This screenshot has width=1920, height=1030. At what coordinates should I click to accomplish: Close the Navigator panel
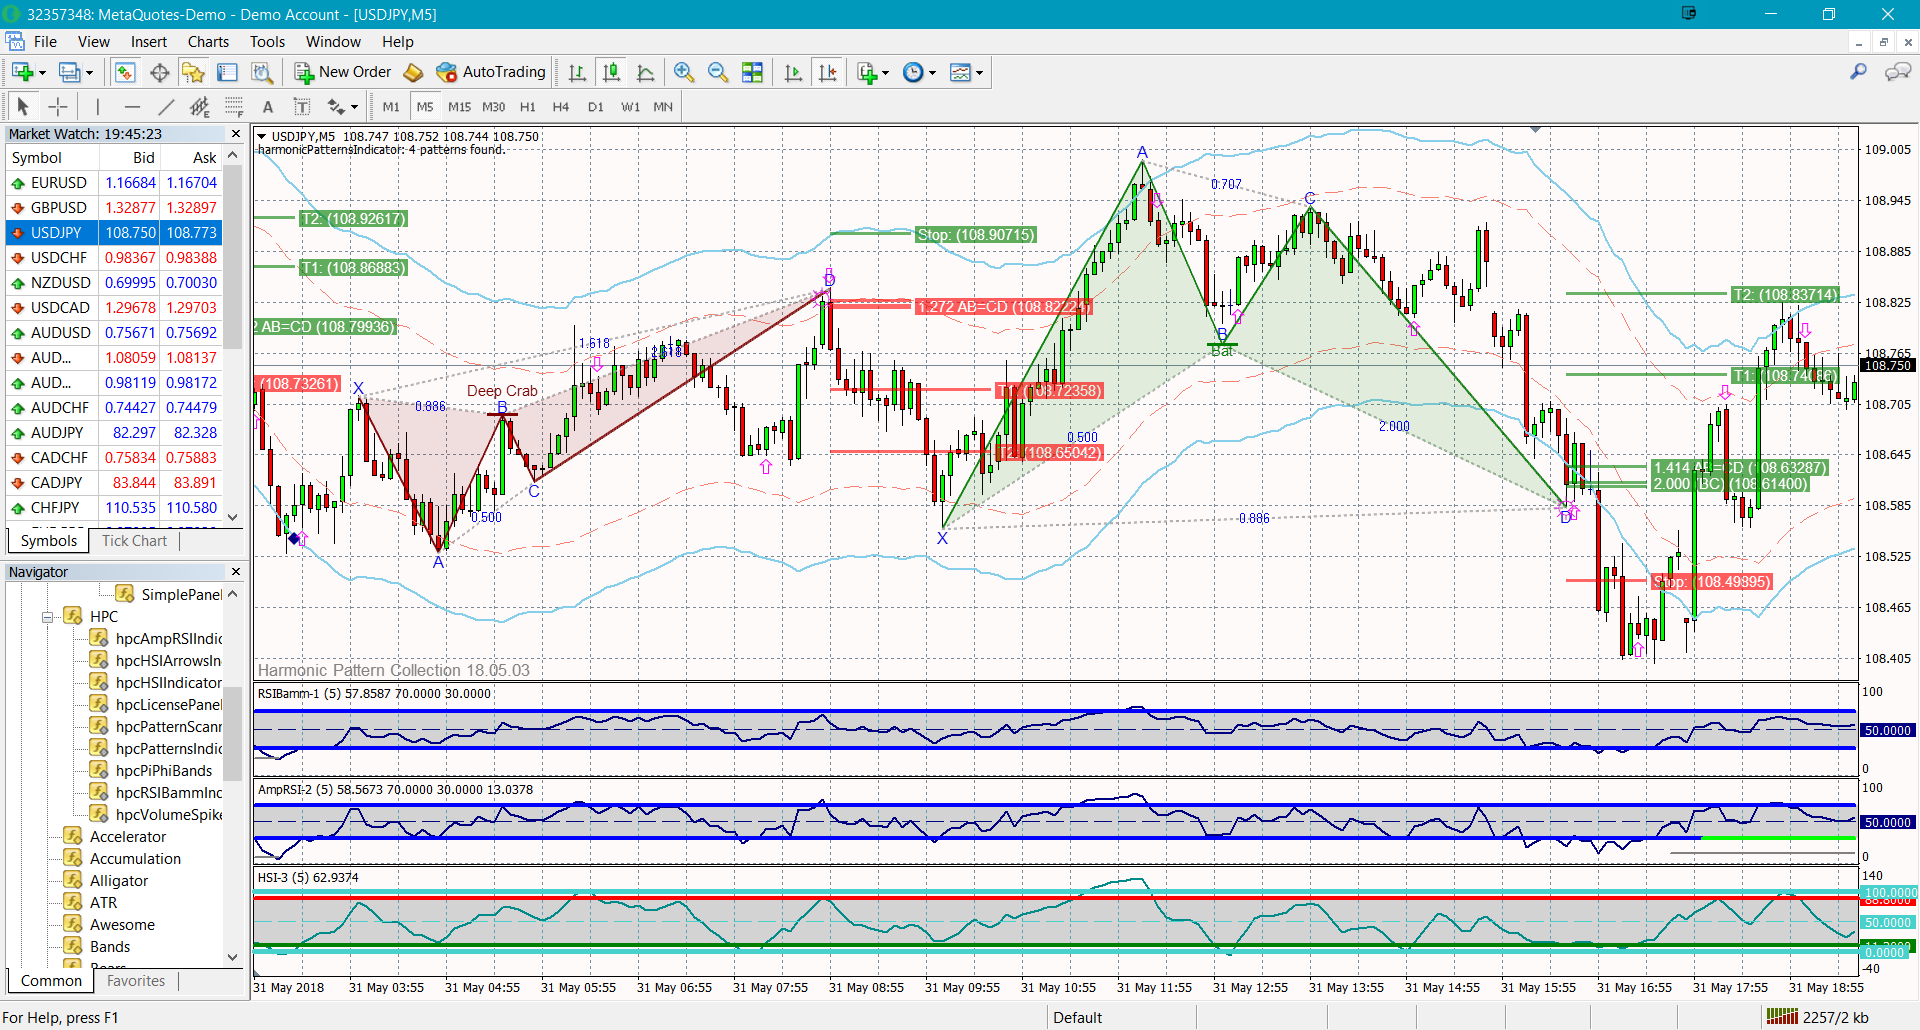click(x=236, y=572)
